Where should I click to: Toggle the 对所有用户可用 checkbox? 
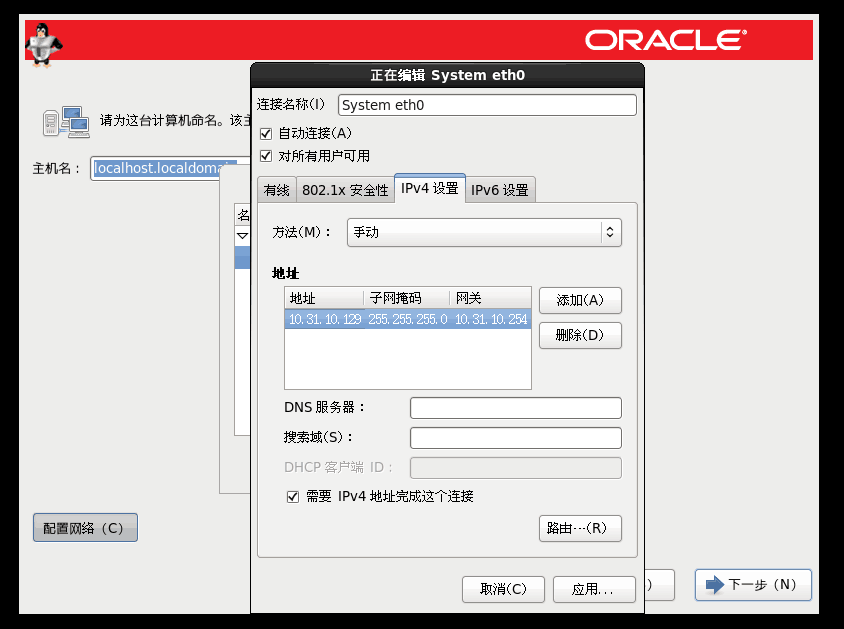pos(265,156)
